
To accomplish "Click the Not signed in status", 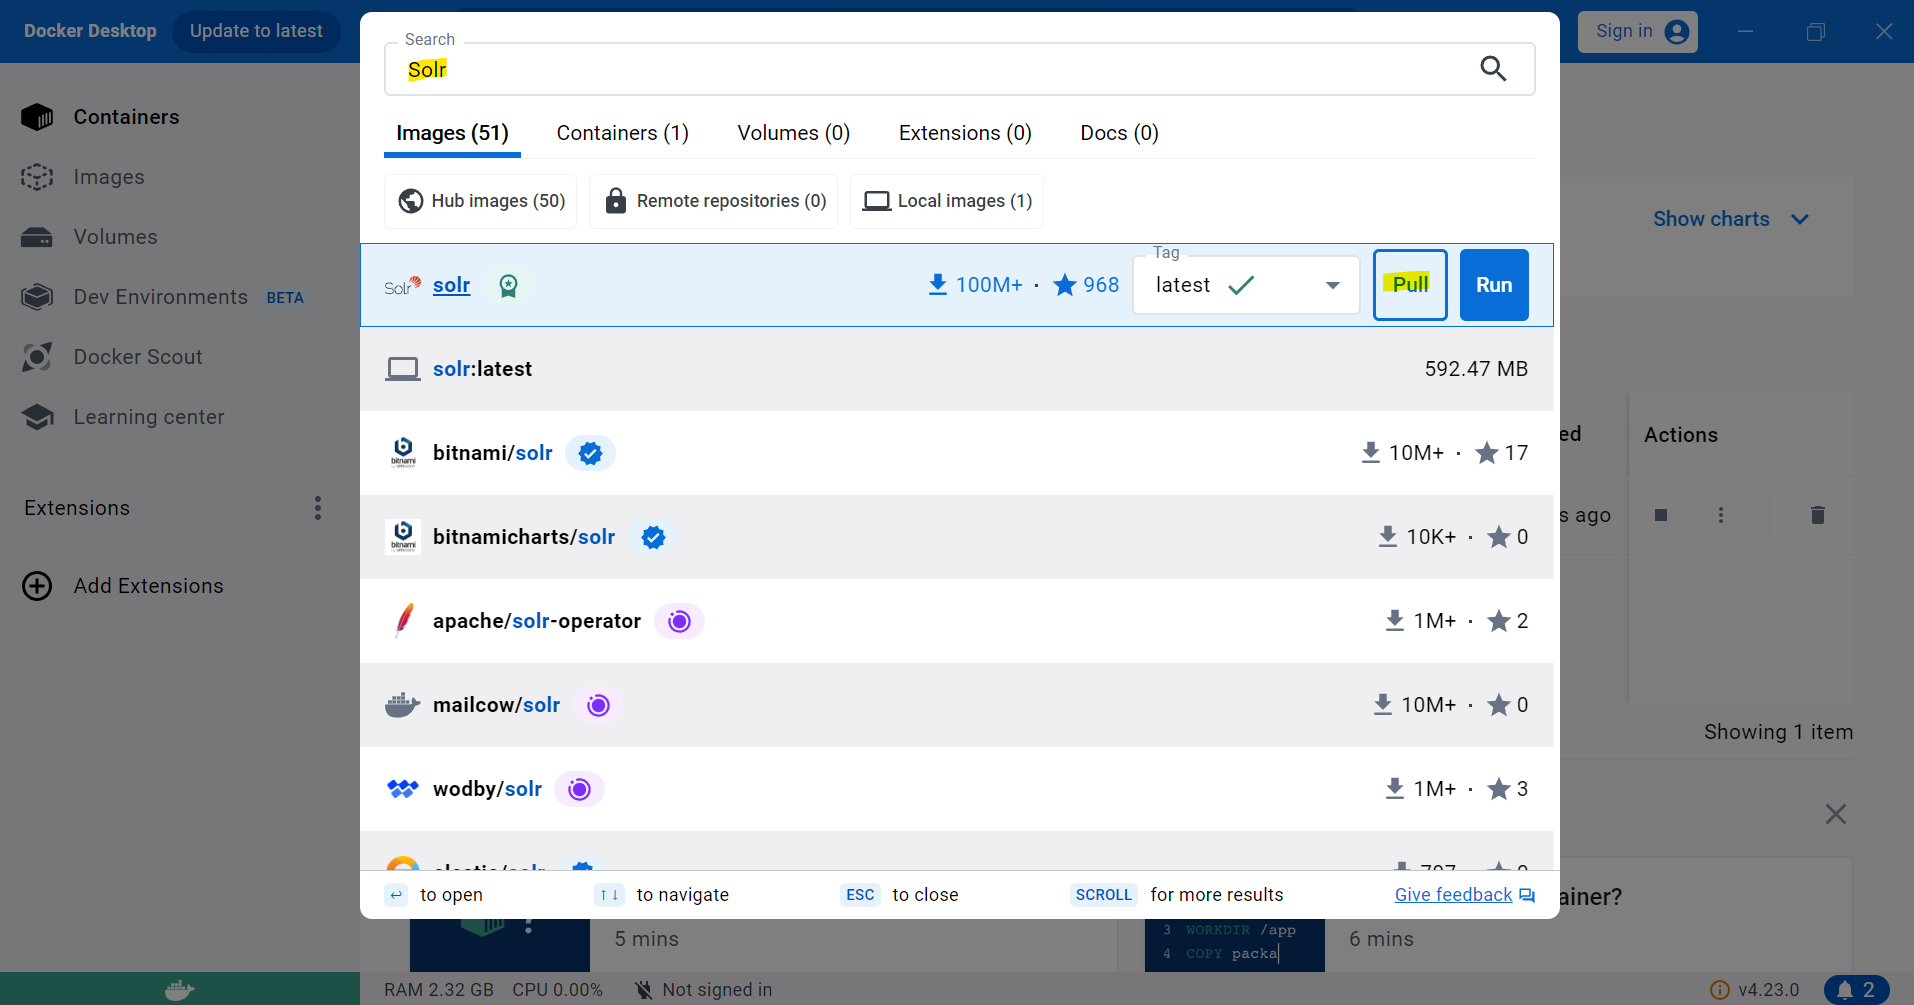I will pos(704,990).
